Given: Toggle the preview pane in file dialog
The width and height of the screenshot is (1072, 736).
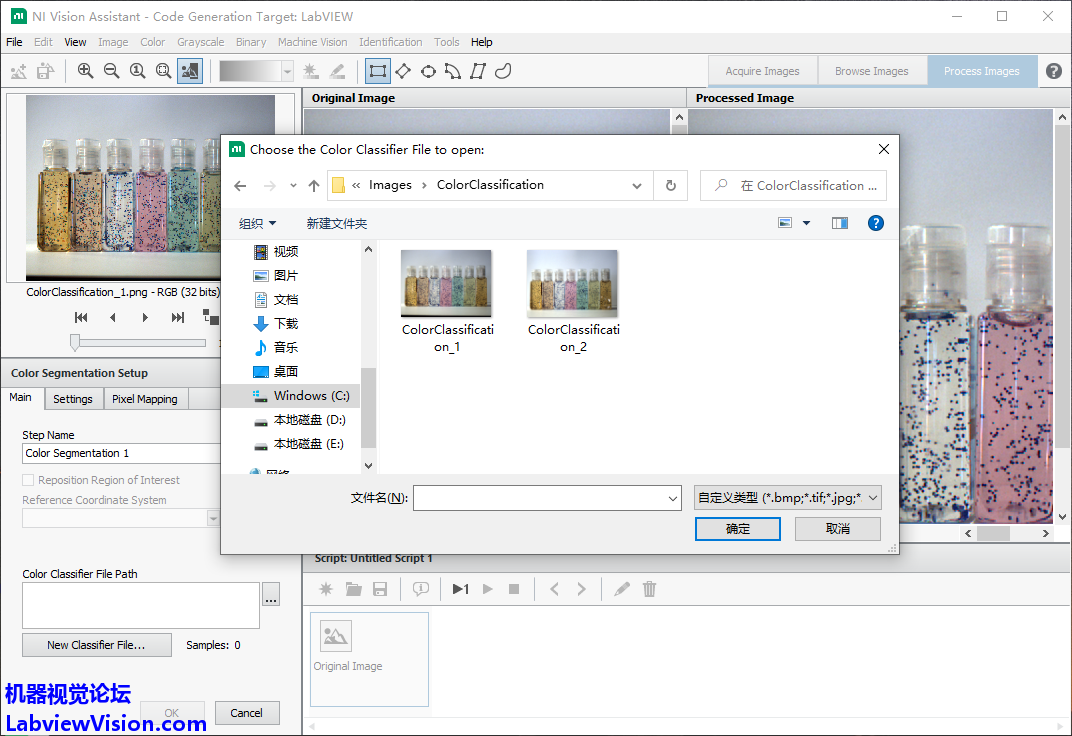Looking at the screenshot, I should [x=840, y=223].
